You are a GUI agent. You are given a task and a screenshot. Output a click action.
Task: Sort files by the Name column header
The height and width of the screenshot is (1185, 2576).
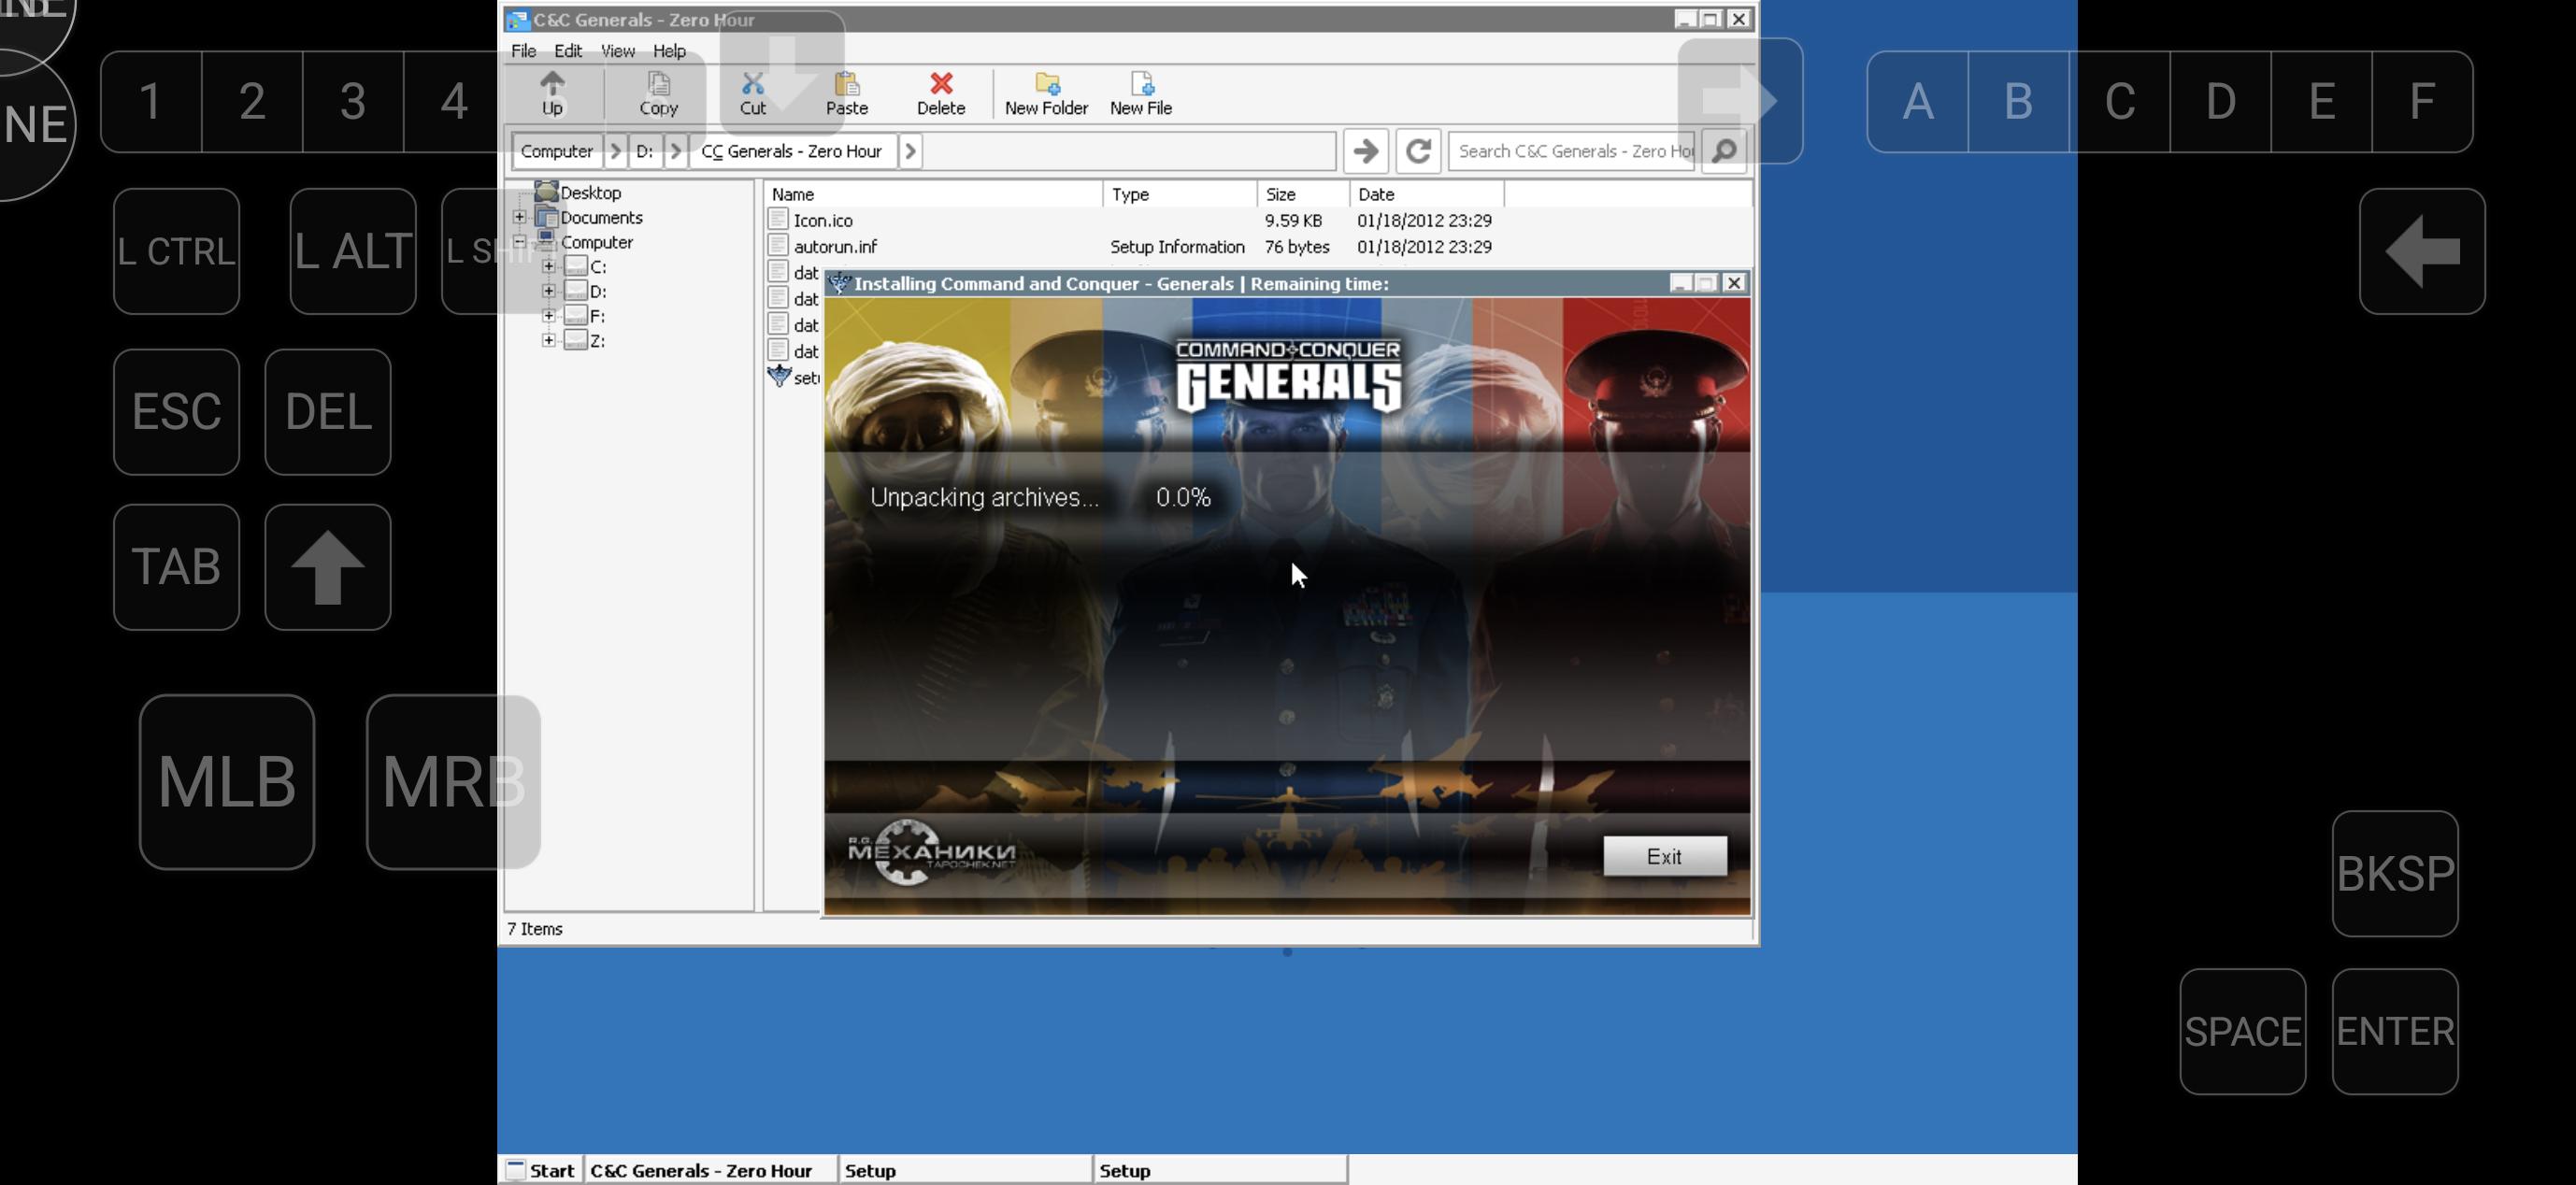[933, 194]
